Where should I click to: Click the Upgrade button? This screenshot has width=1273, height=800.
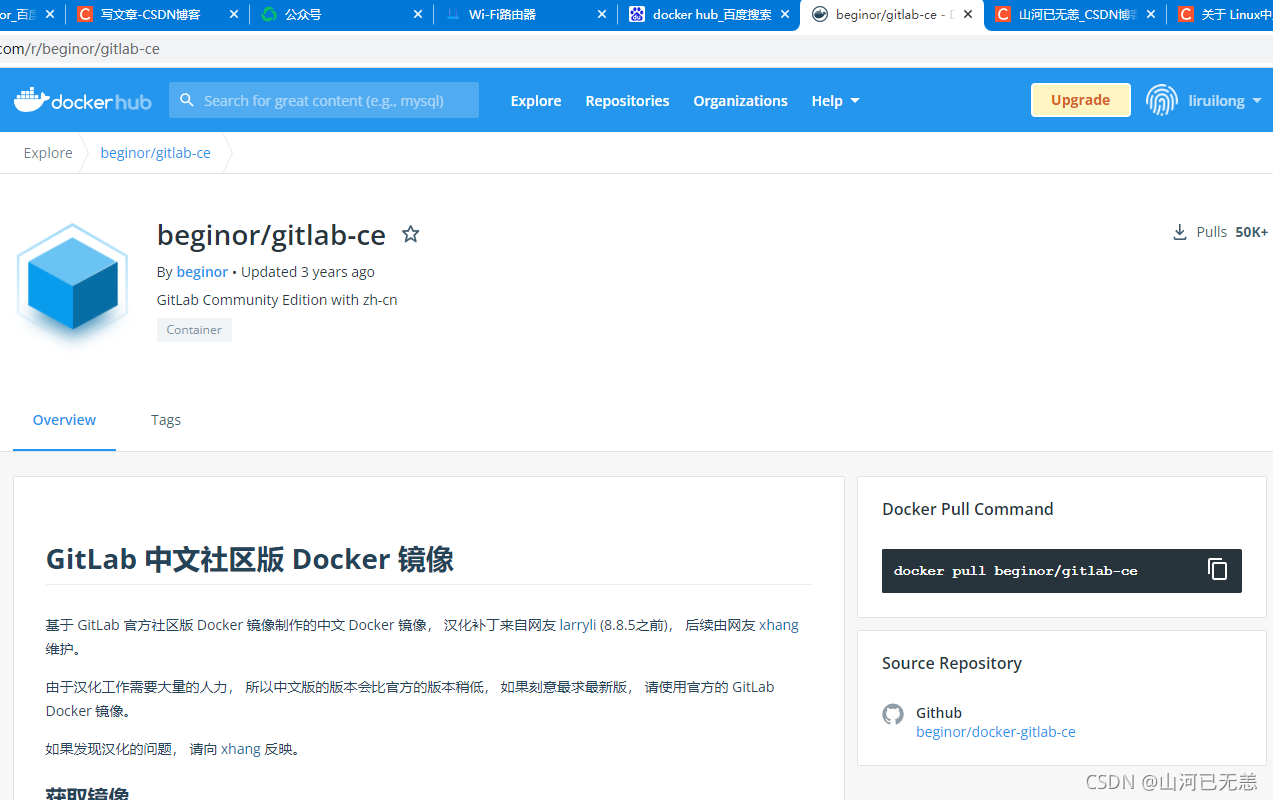(x=1080, y=100)
